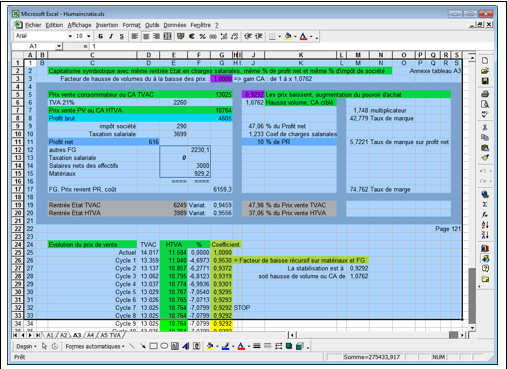507x369 pixels.
Task: Center cell text horizontally
Action: 146,36
